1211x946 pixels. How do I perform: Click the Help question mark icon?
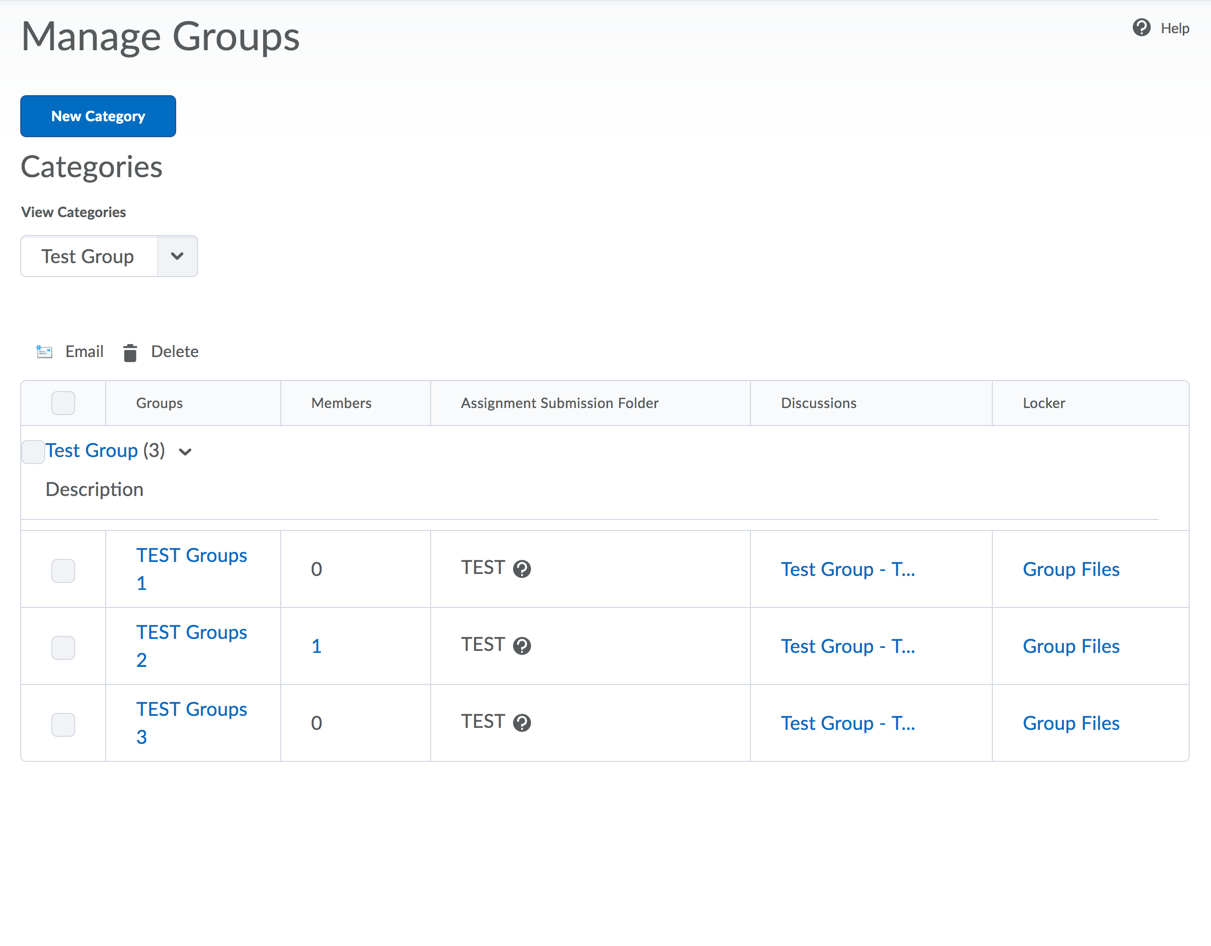click(1141, 27)
